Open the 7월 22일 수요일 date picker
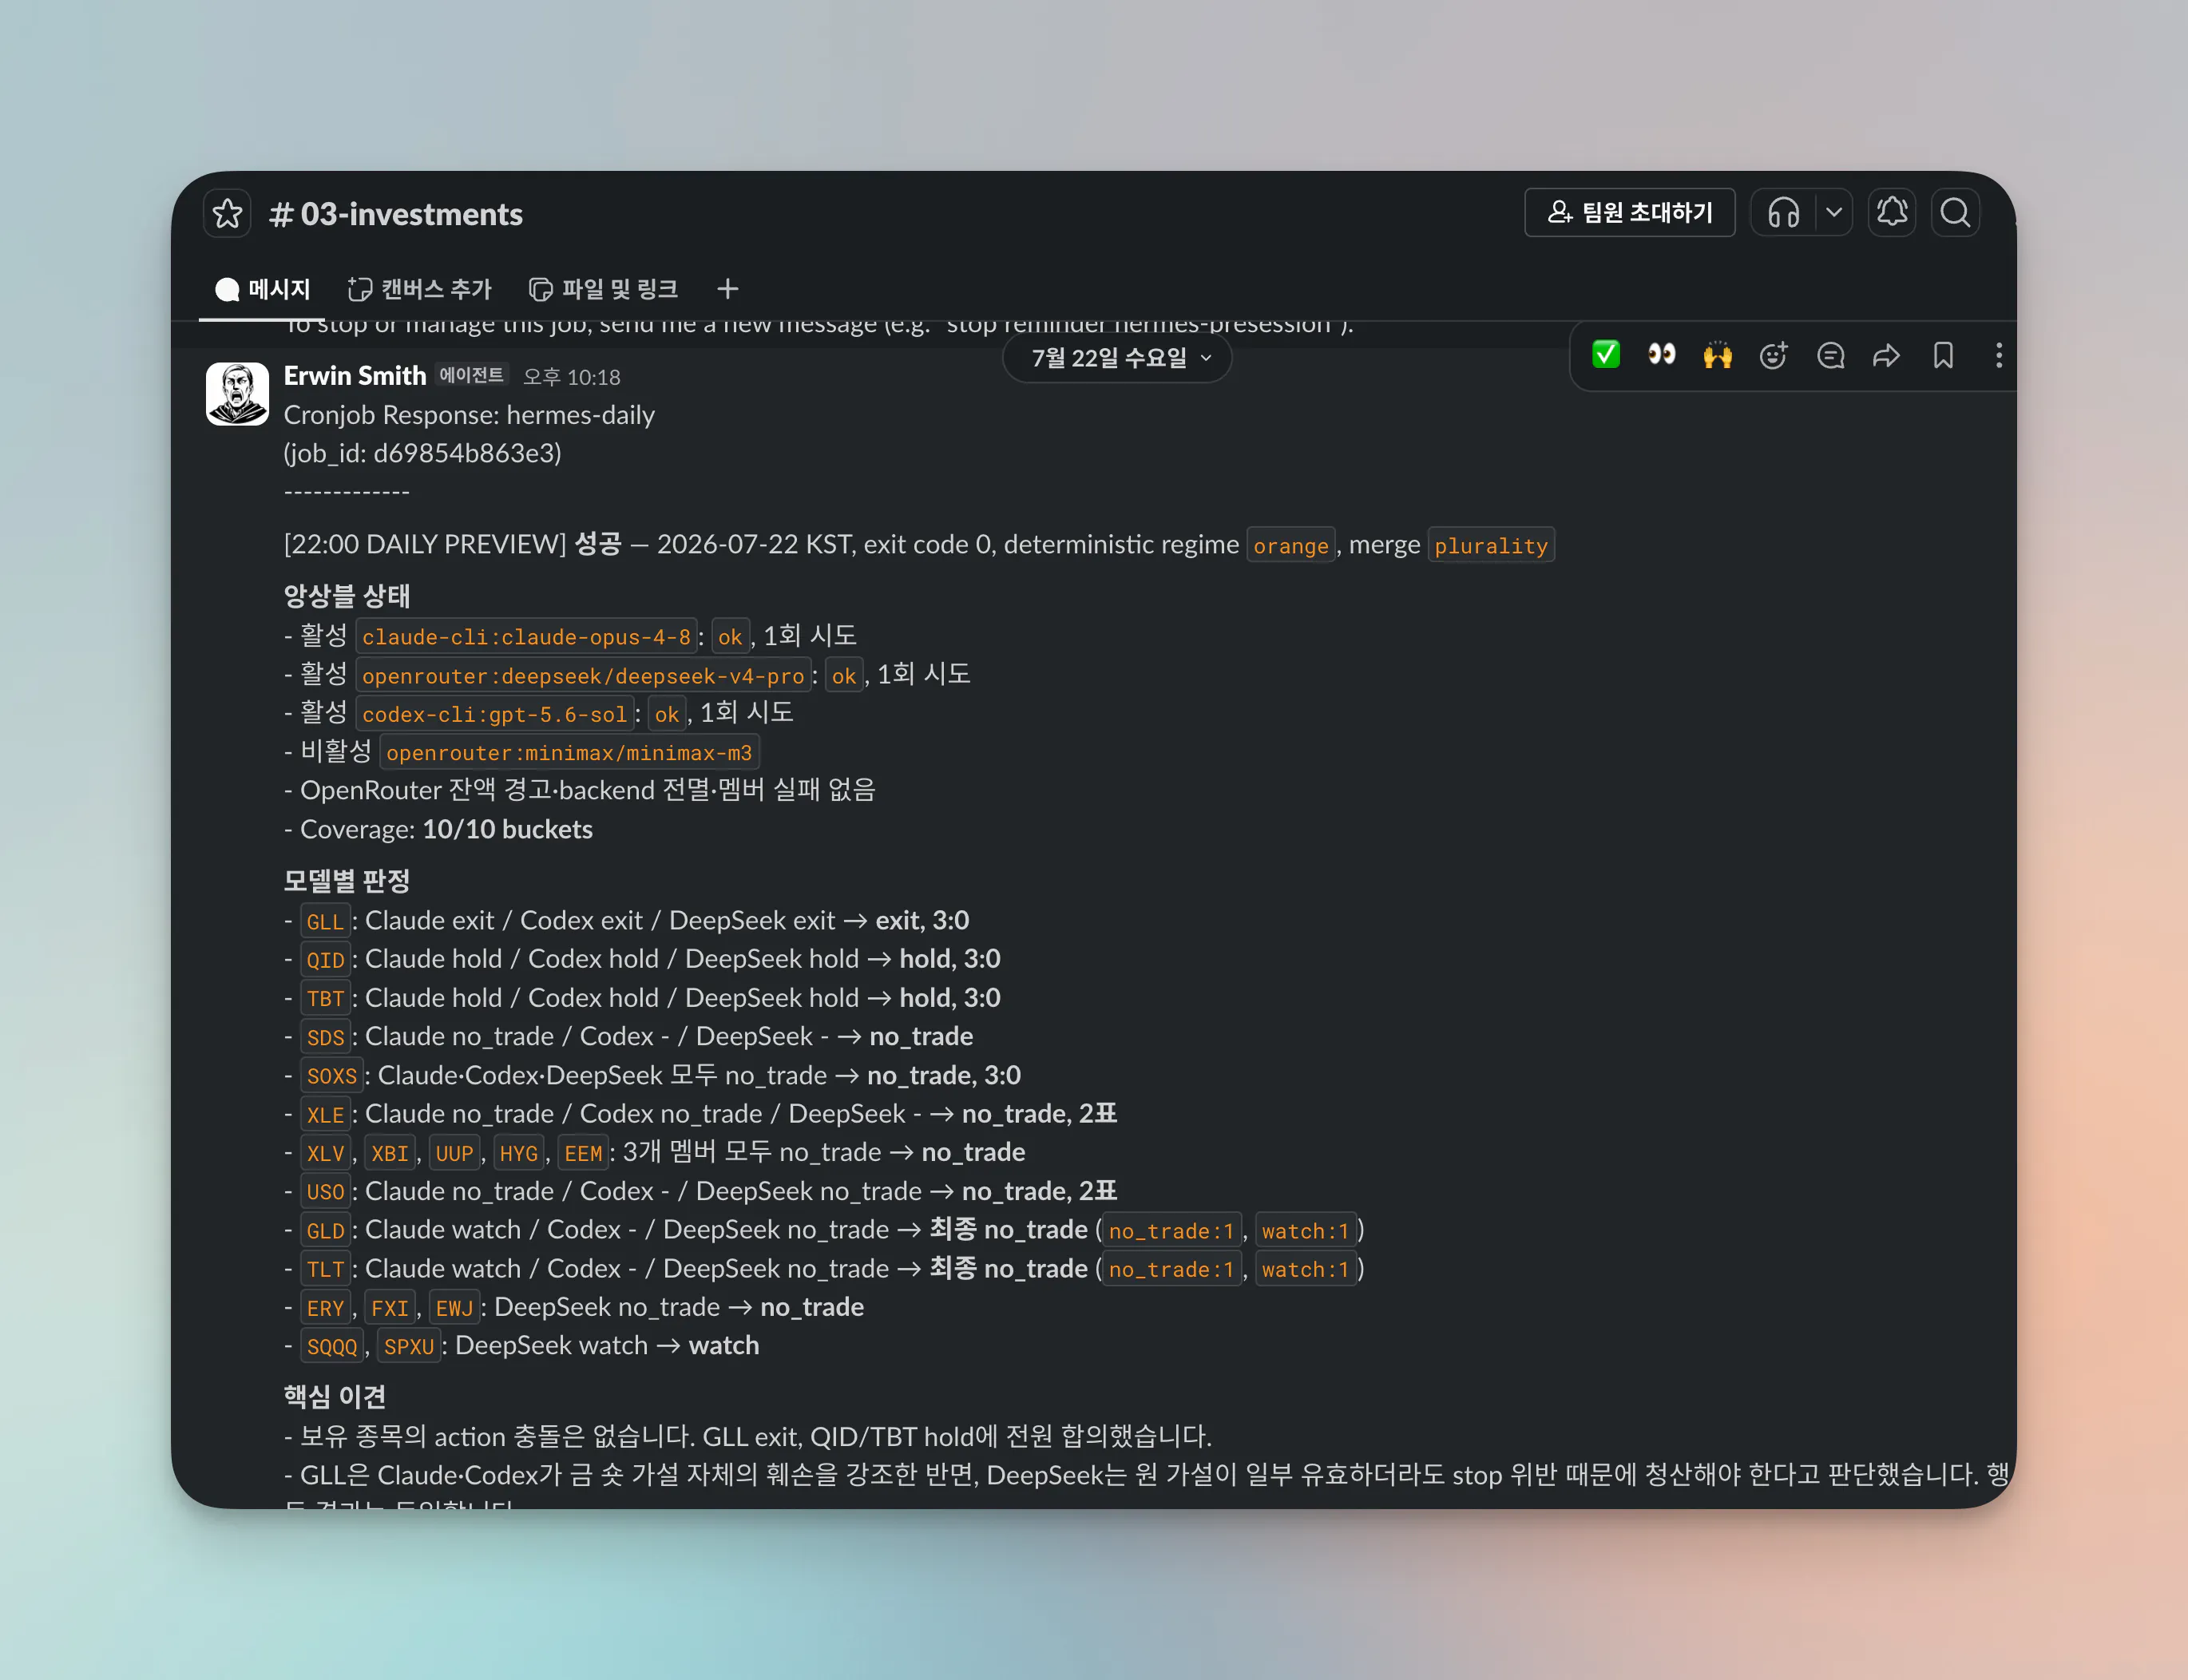2188x1680 pixels. pyautogui.click(x=1117, y=358)
